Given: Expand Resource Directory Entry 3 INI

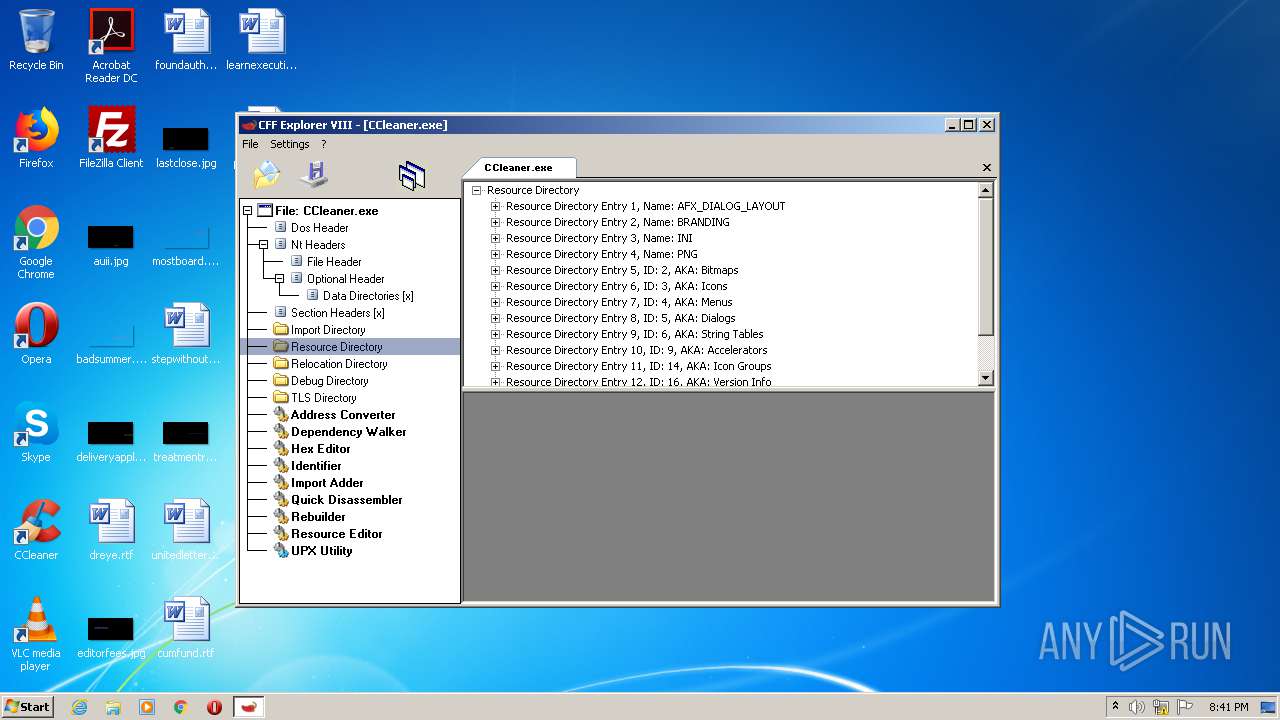Looking at the screenshot, I should click(495, 238).
